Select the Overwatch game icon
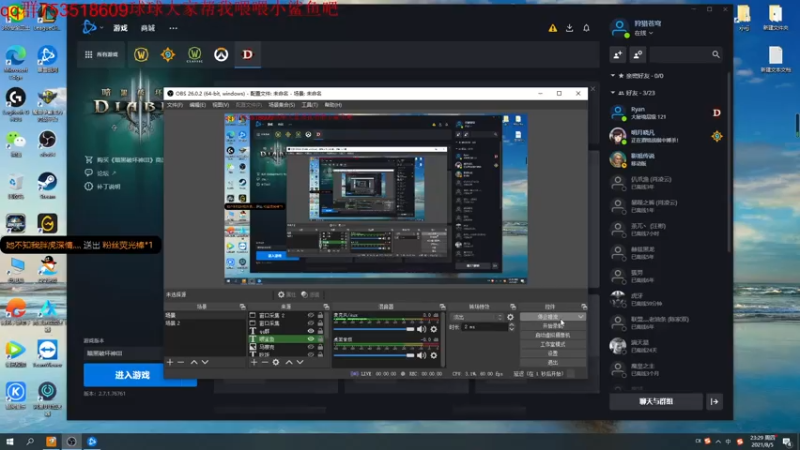The width and height of the screenshot is (800, 450). coord(221,55)
